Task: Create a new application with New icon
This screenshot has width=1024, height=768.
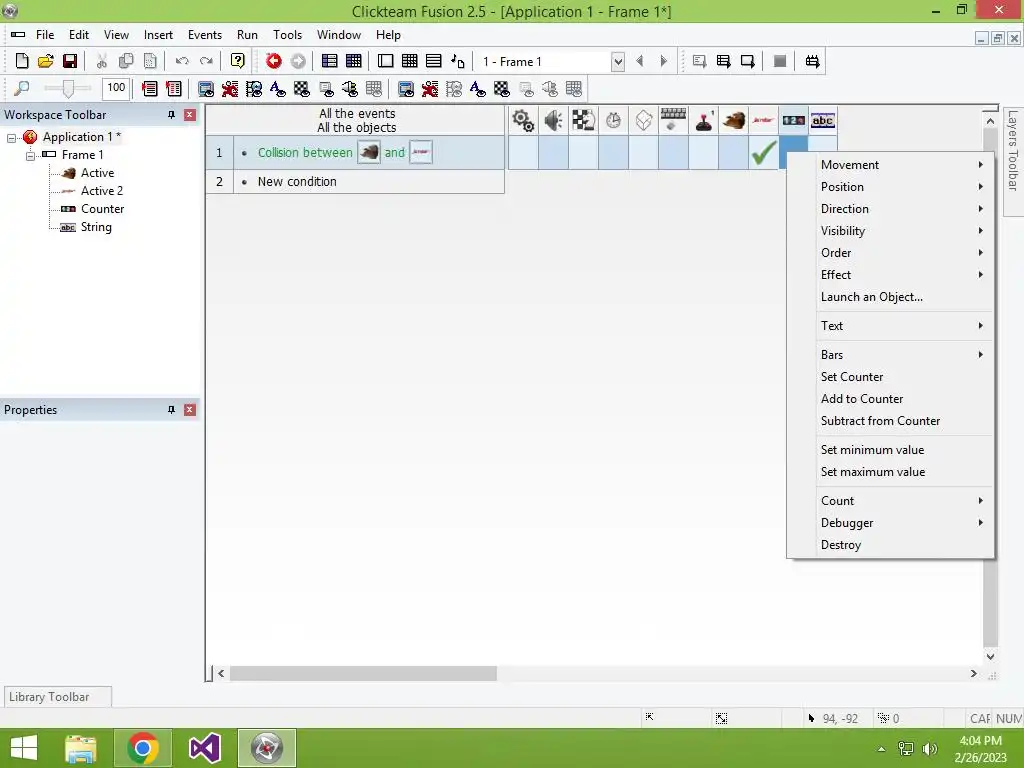Action: point(22,61)
